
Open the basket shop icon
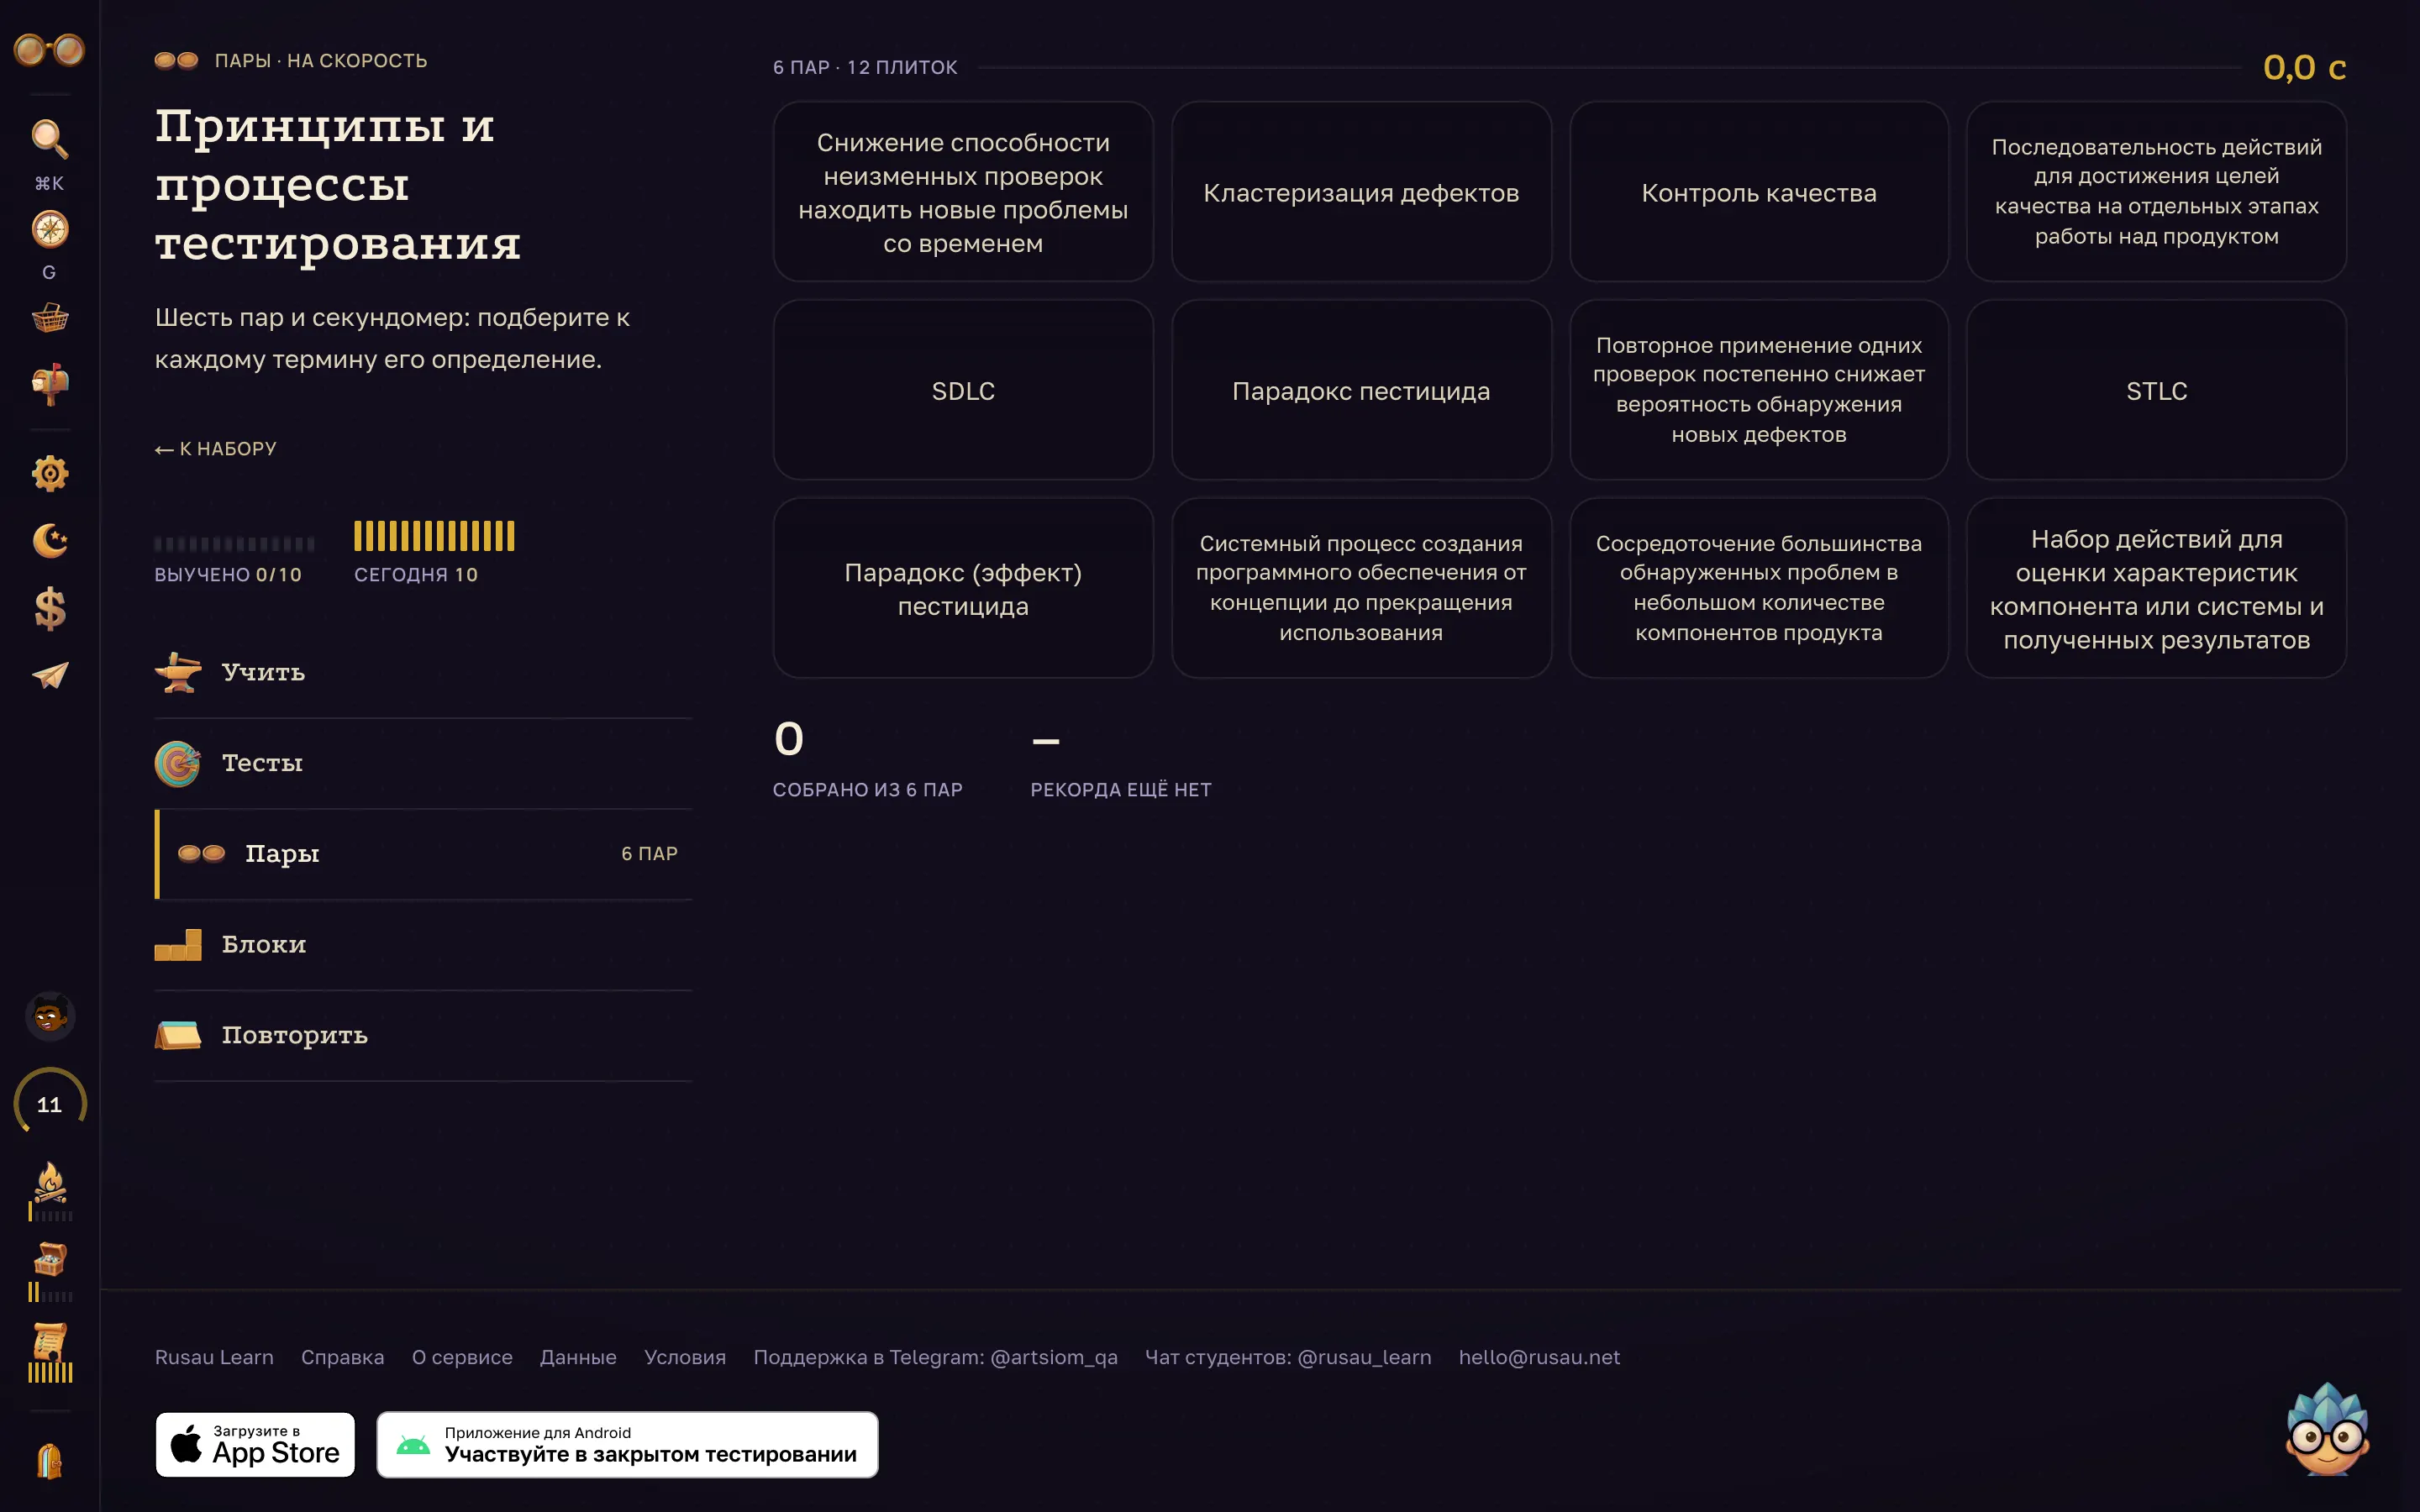49,318
